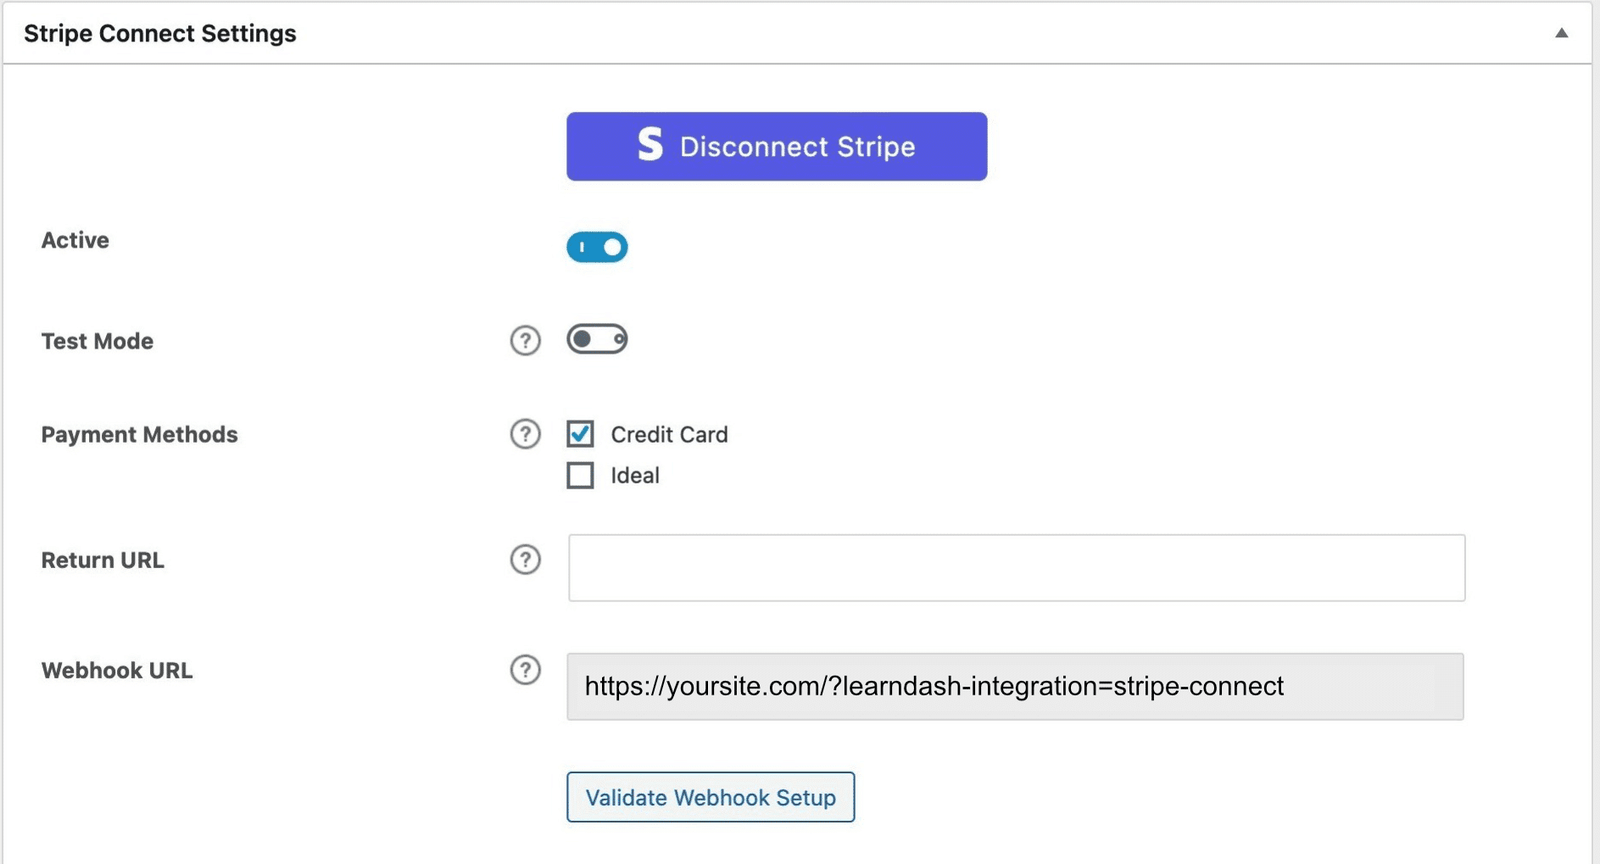The image size is (1600, 864).
Task: Check the Ideal payment method checkbox
Action: tap(580, 475)
